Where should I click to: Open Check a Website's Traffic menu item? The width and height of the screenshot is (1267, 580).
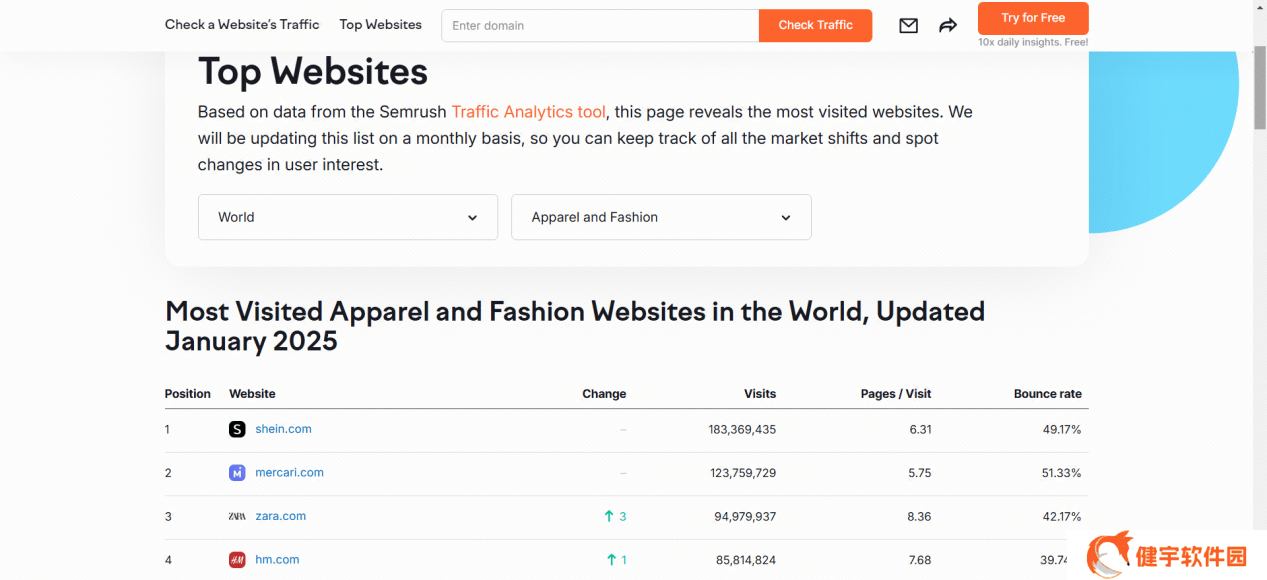click(242, 24)
